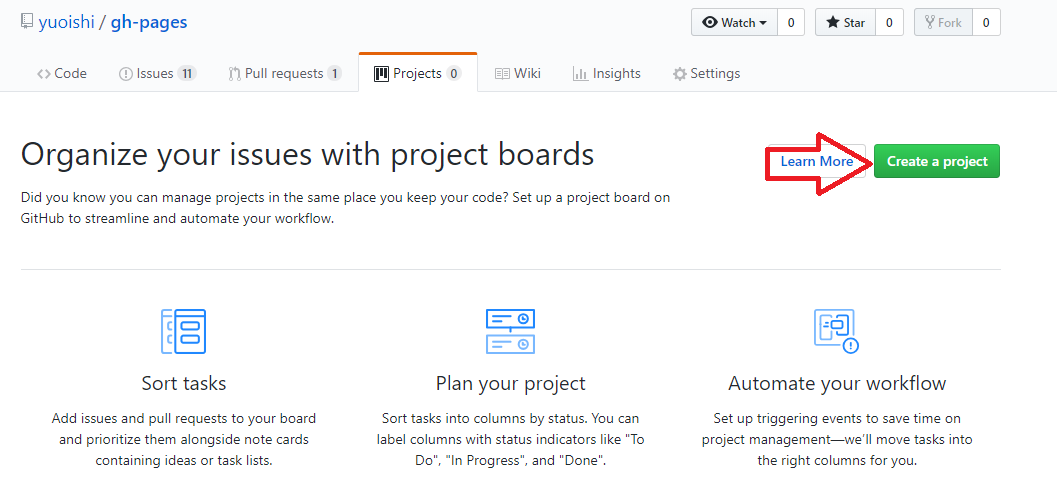View the stargazers count next to Star
This screenshot has height=495, width=1057.
pyautogui.click(x=889, y=22)
